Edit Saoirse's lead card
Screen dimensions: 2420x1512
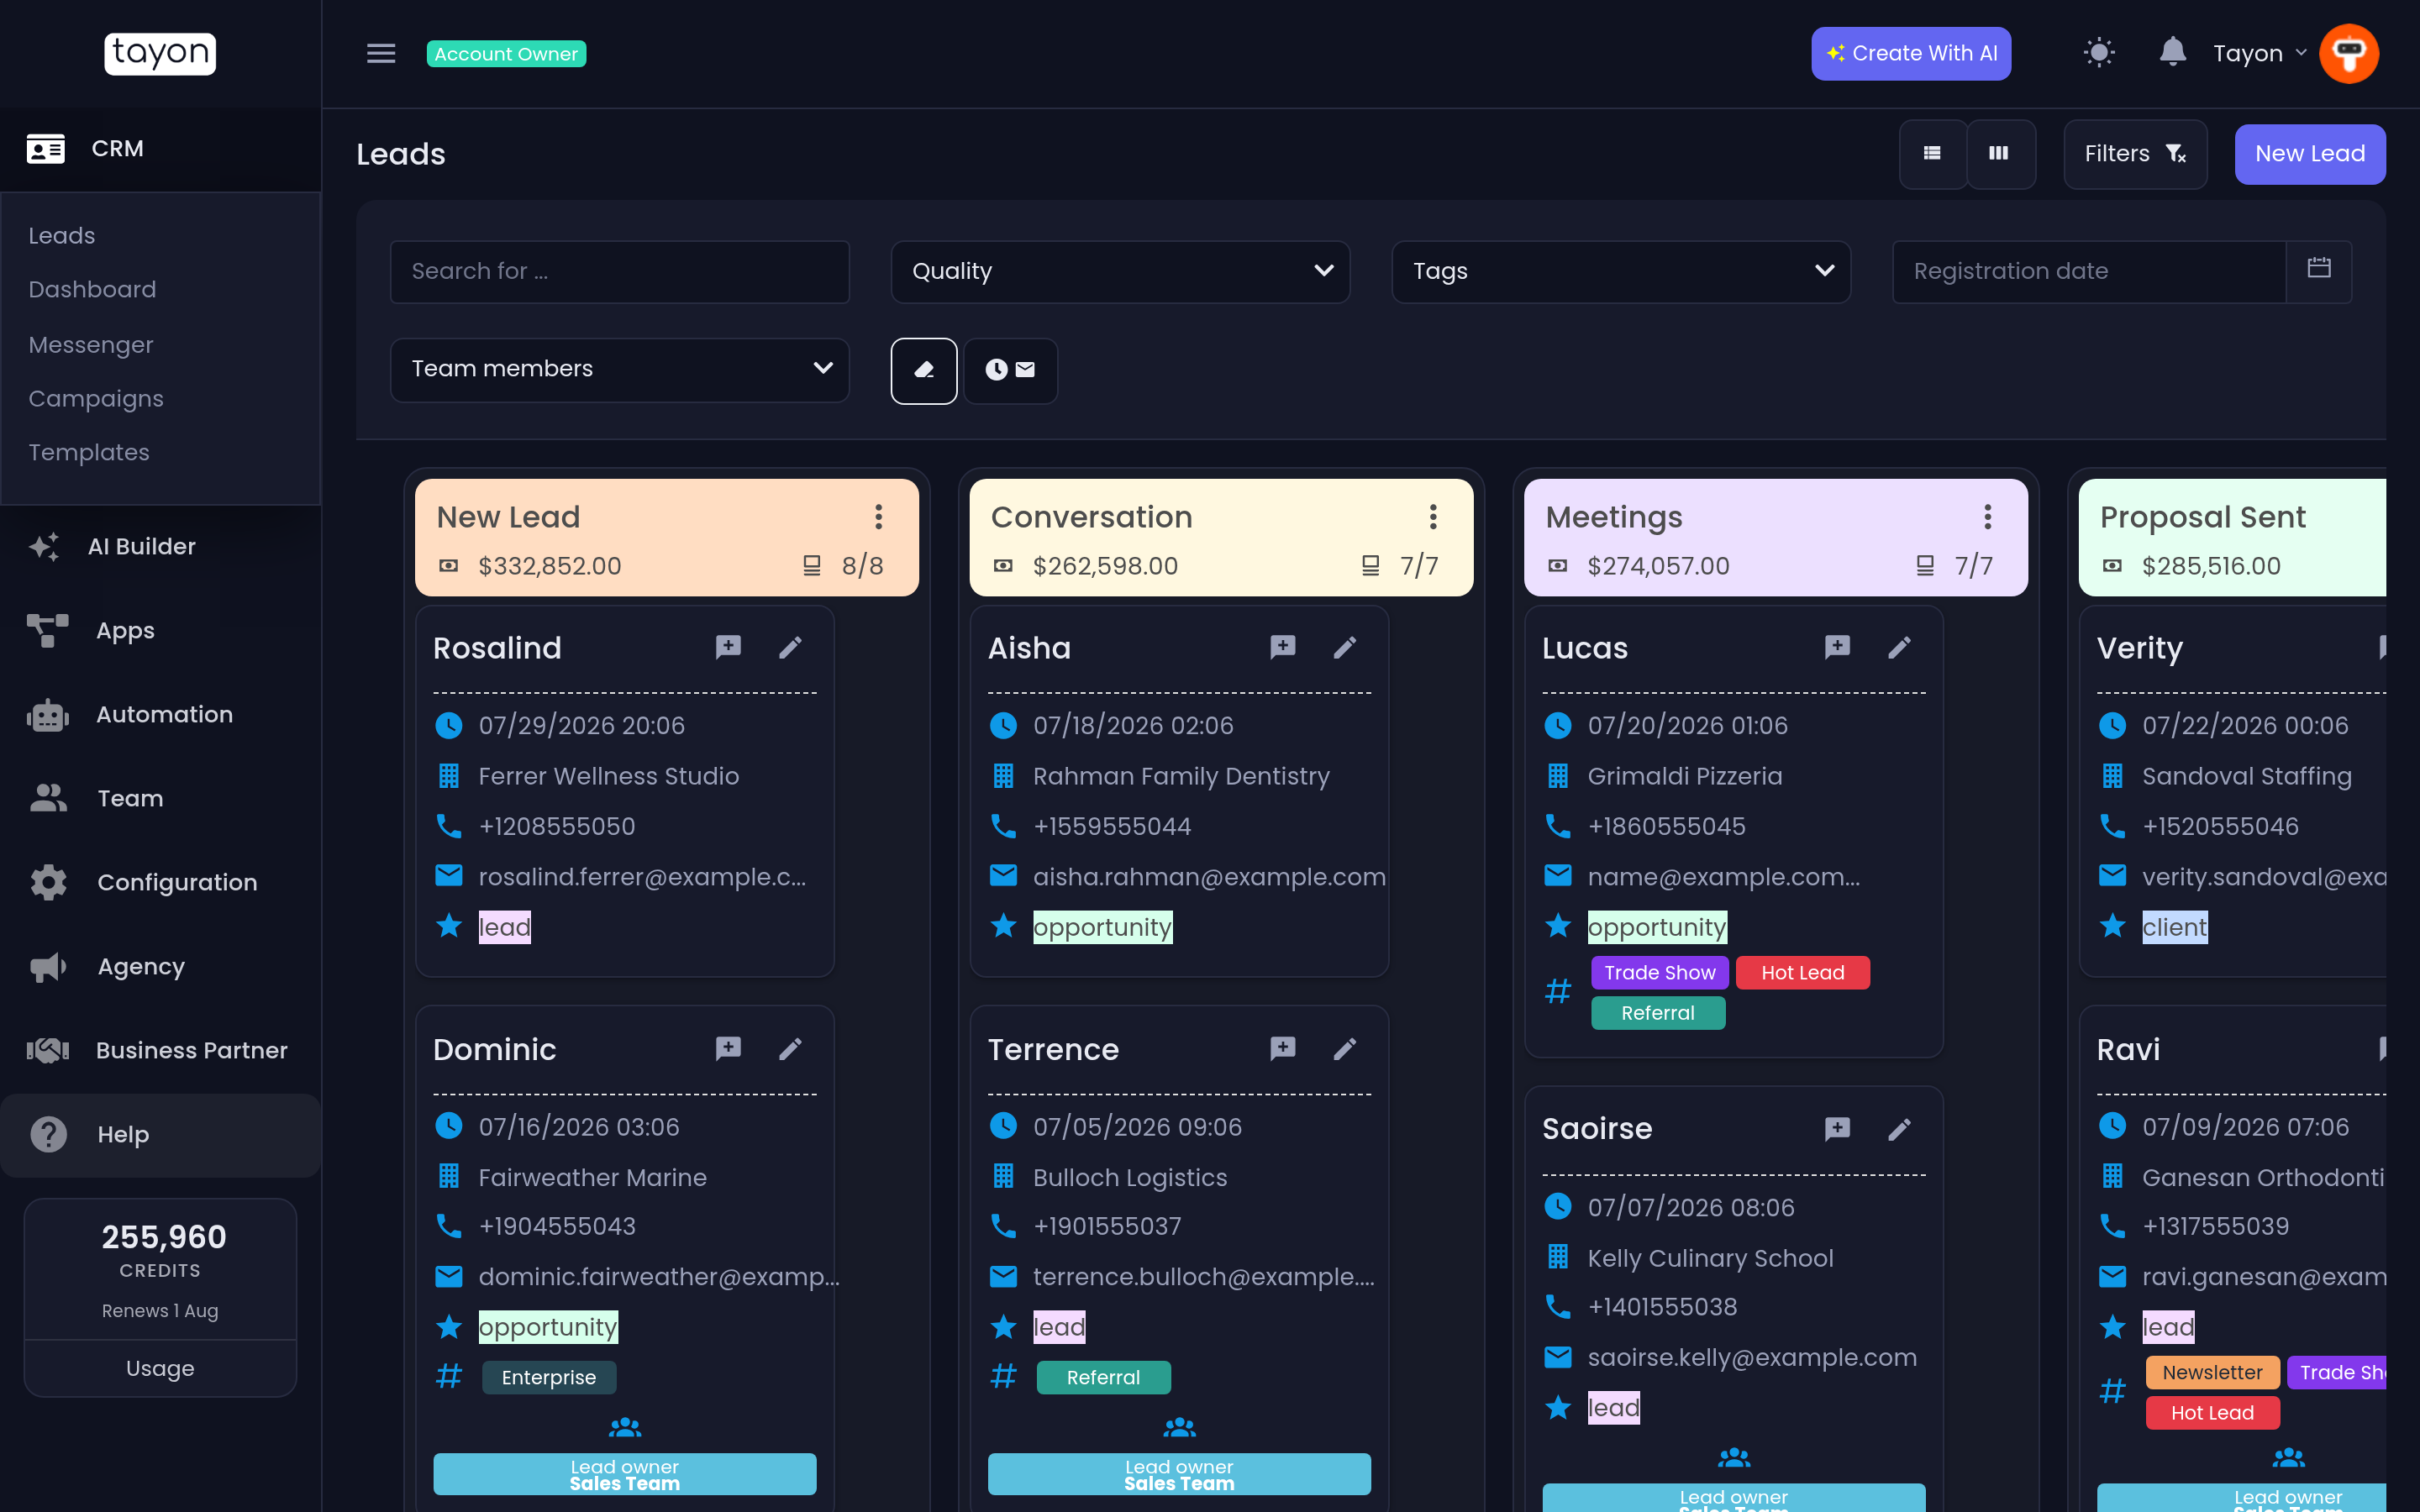(x=1900, y=1130)
